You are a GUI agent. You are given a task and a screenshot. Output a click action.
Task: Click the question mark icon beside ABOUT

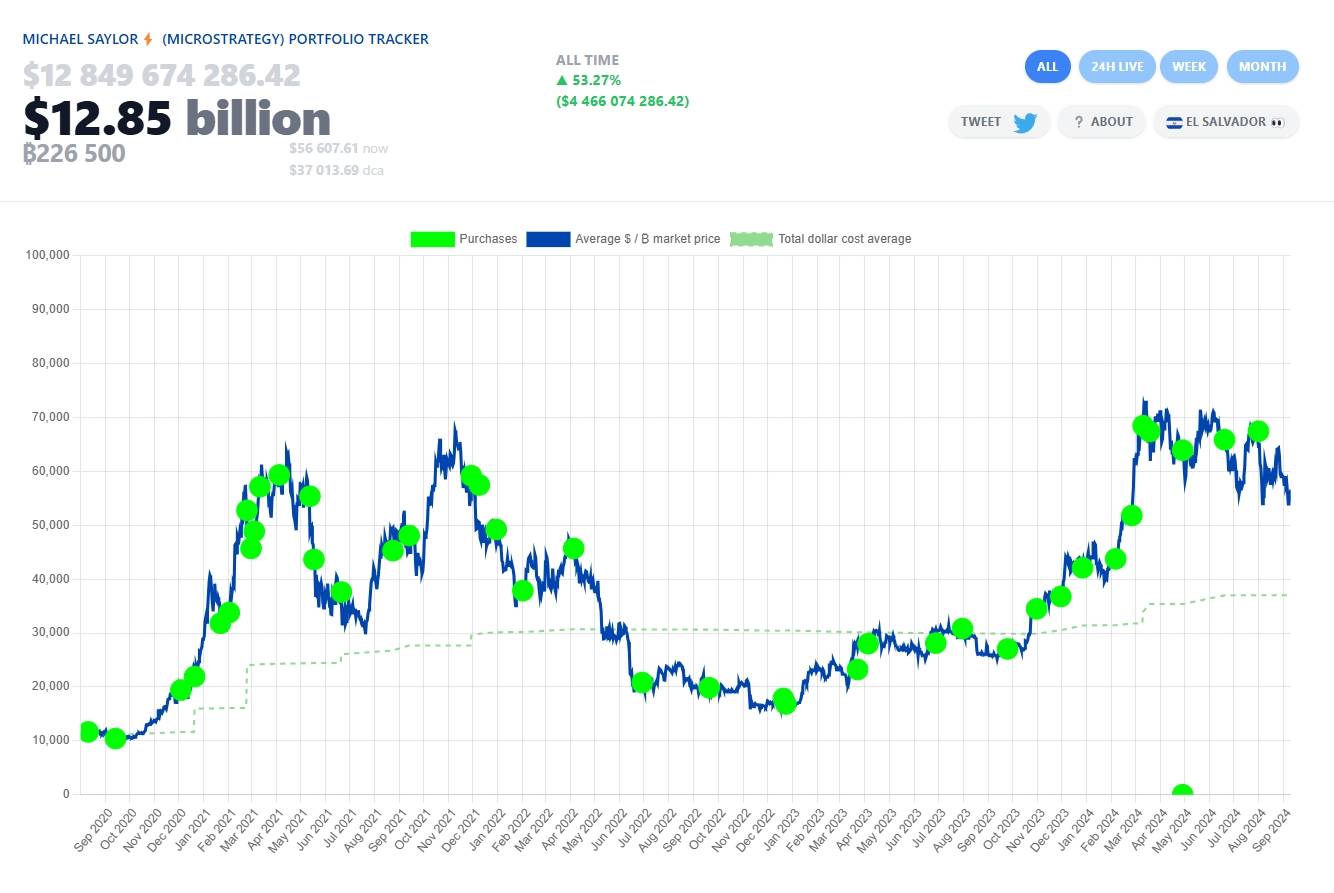[1079, 122]
